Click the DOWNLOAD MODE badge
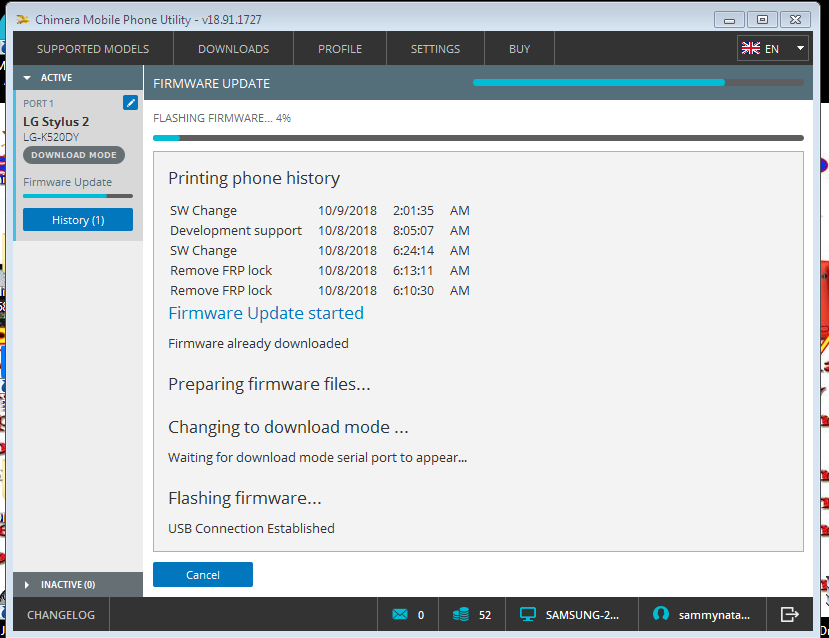Viewport: 829px width, 638px height. (74, 155)
